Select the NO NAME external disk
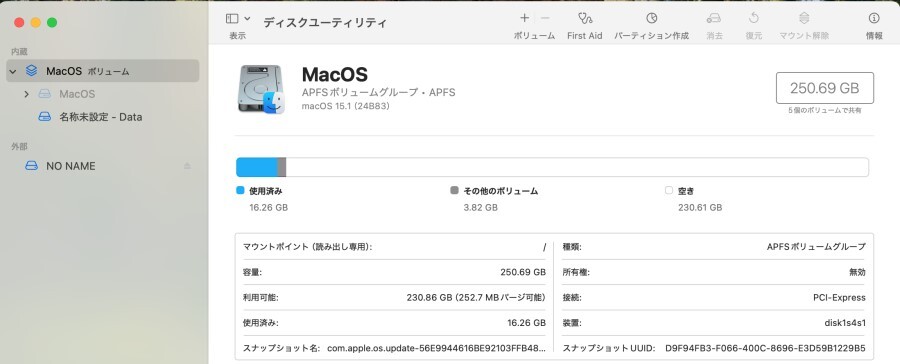This screenshot has width=900, height=364. point(103,166)
